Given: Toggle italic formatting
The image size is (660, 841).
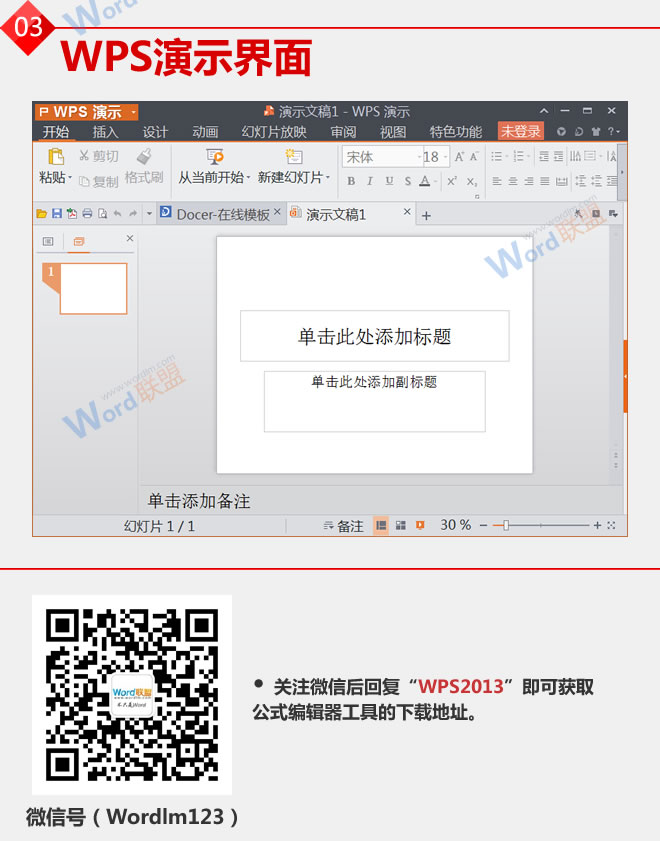Looking at the screenshot, I should [369, 181].
